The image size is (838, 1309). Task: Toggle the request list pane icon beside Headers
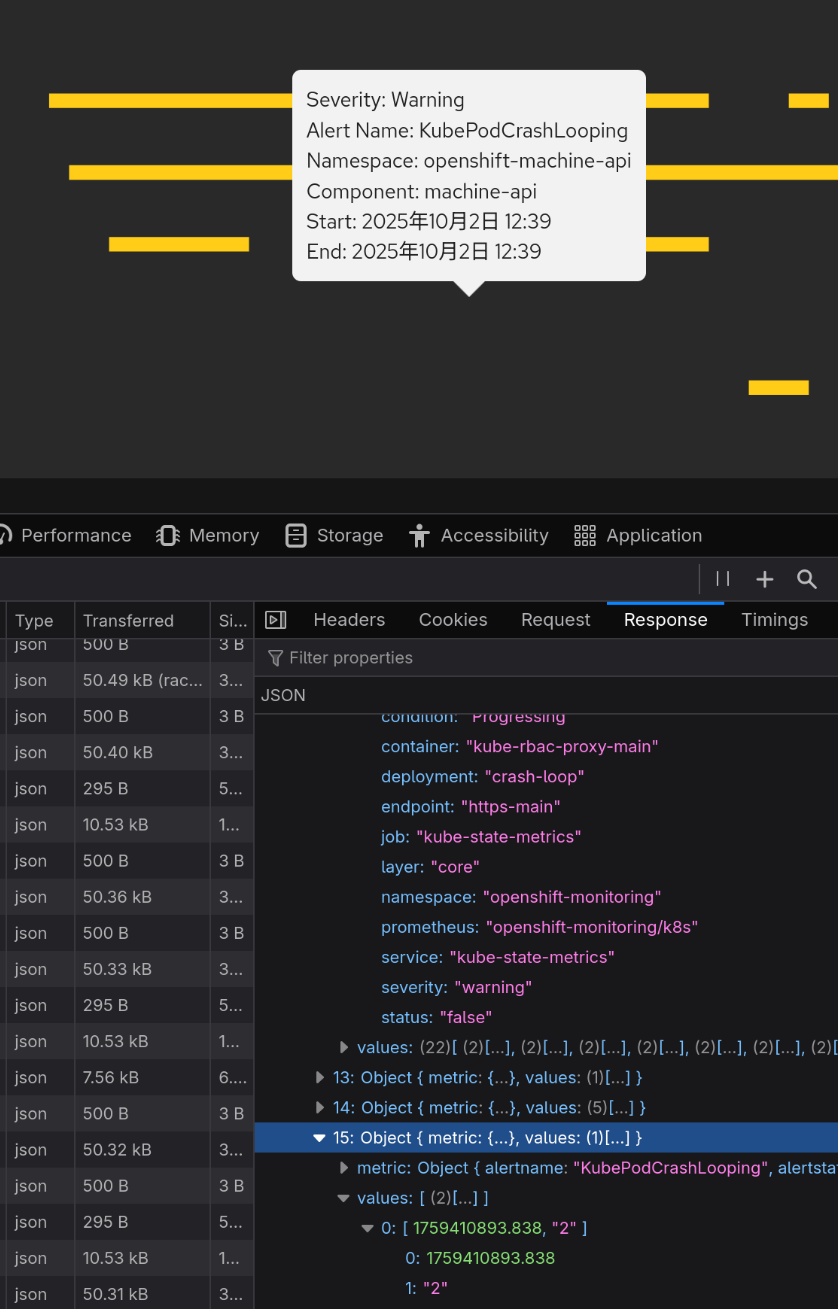pyautogui.click(x=276, y=620)
